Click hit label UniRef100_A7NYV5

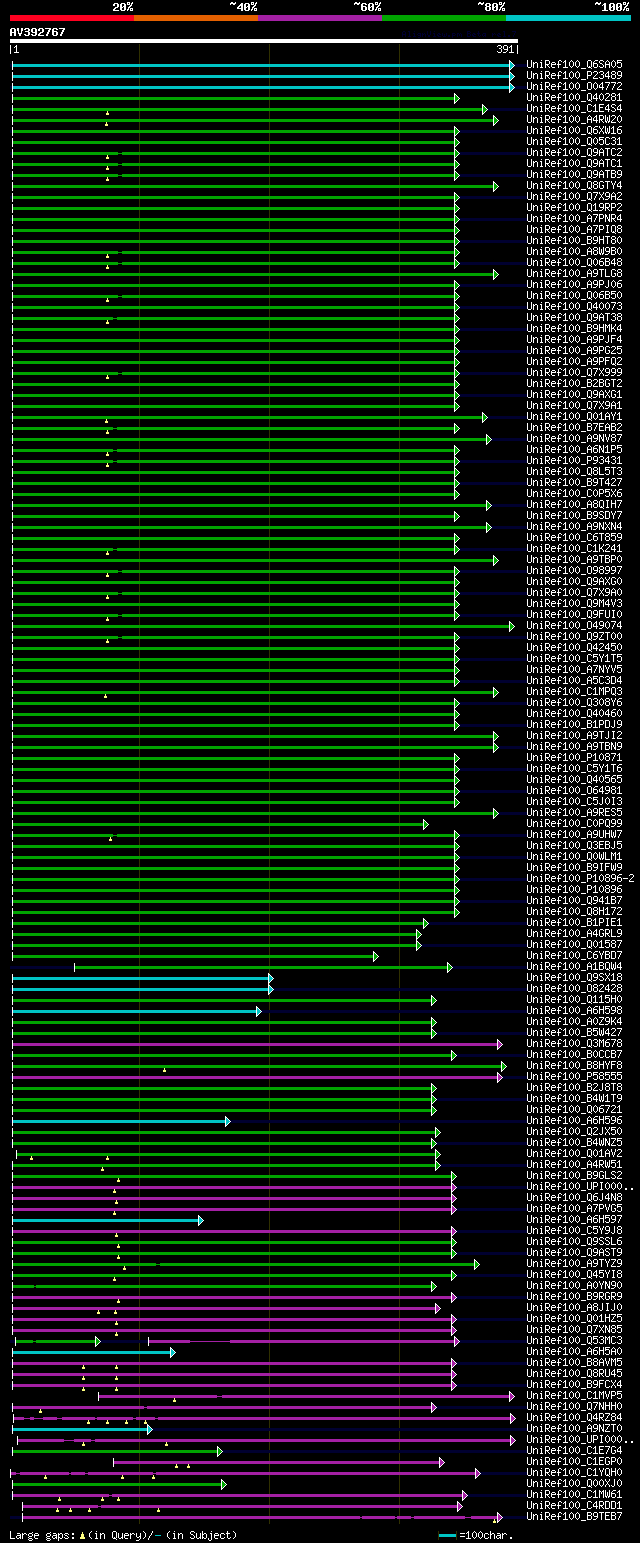coord(574,669)
